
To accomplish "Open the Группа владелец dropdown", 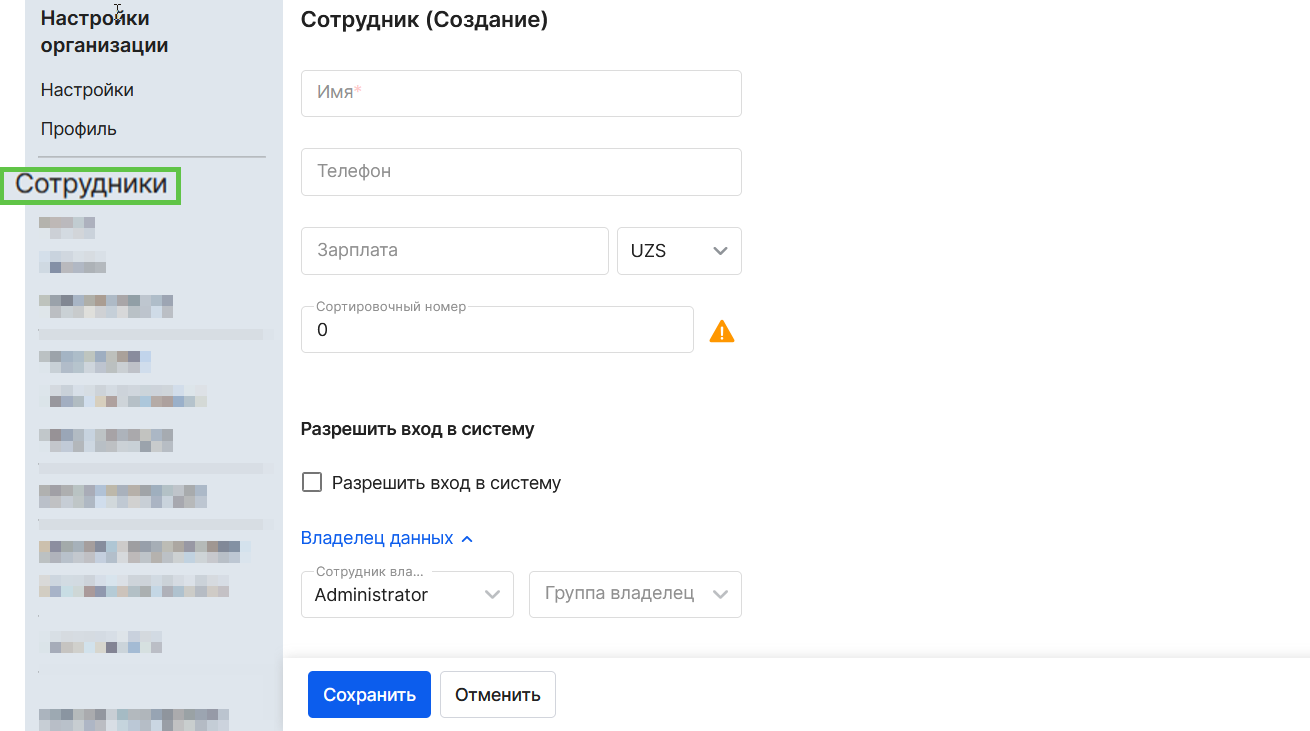I will (x=635, y=595).
